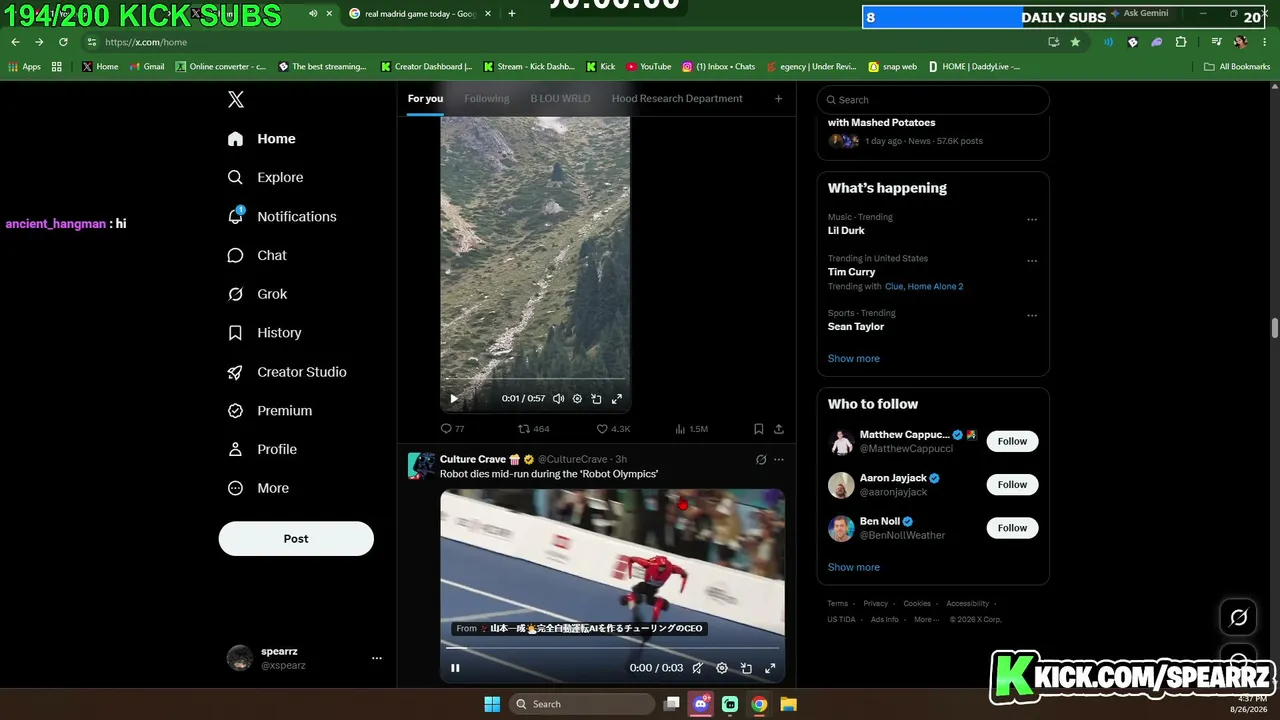Toggle sound on the robot video

[698, 668]
